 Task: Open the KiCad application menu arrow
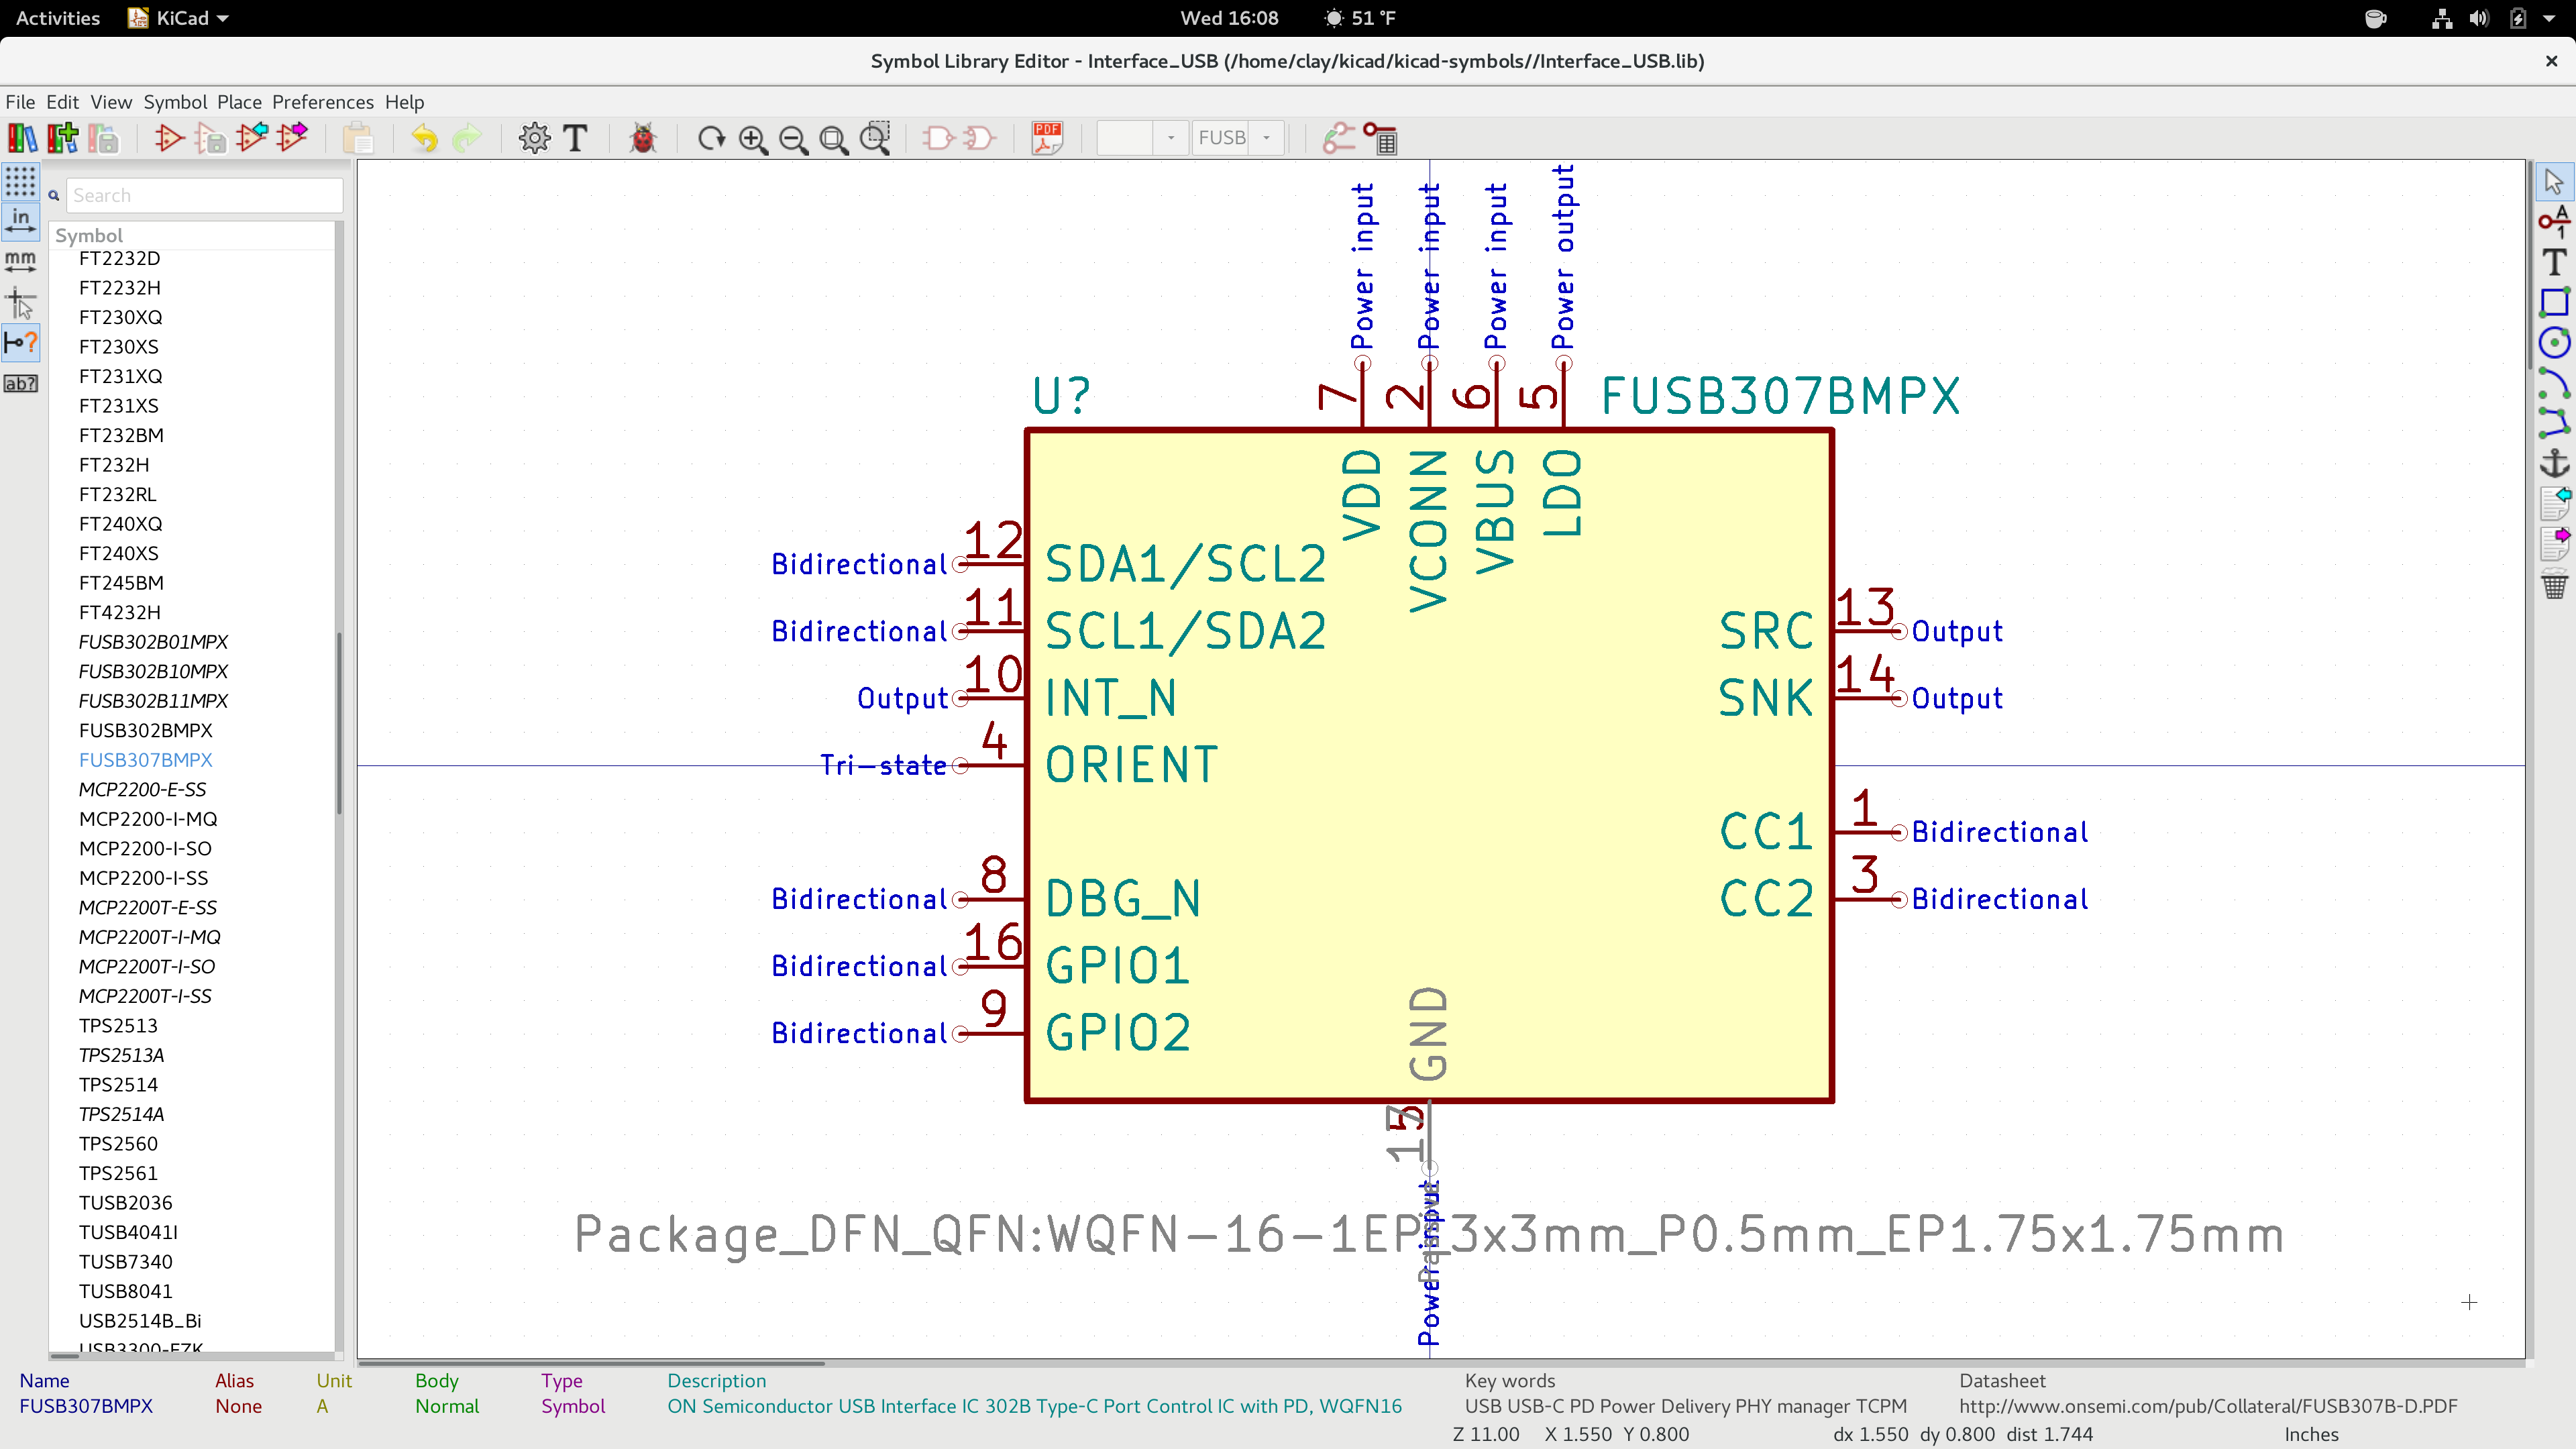pos(223,18)
